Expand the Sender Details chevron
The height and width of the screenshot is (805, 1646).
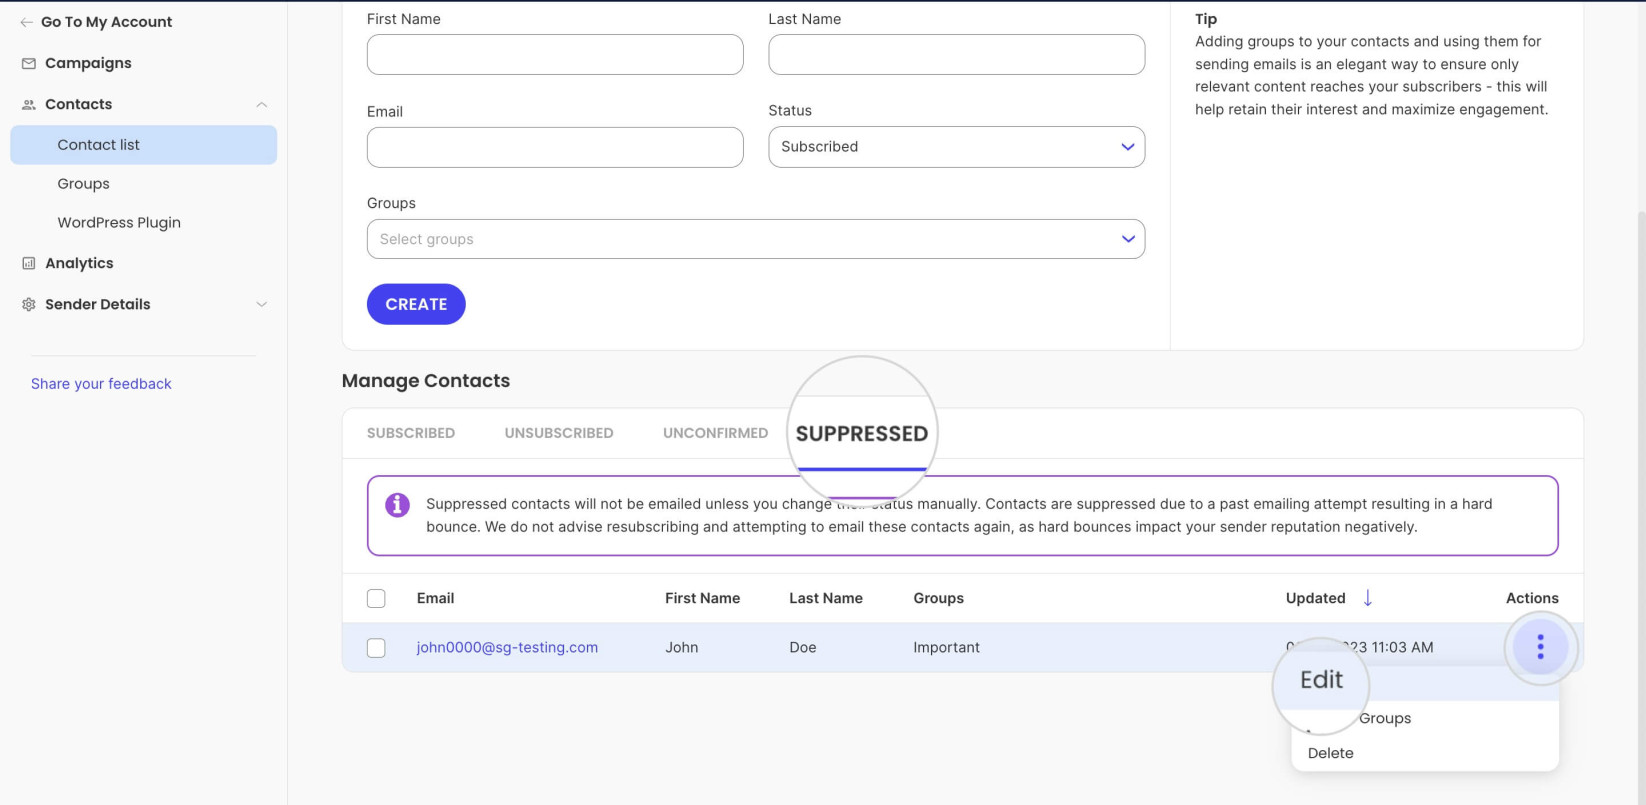(261, 304)
